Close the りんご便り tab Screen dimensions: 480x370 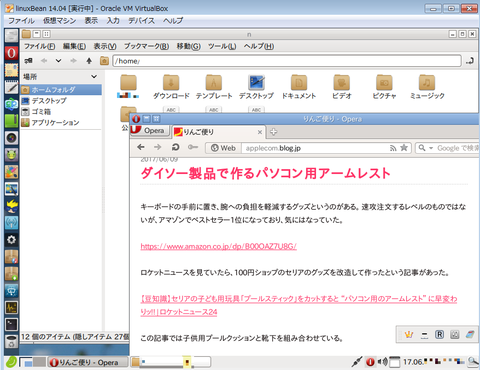click(260, 132)
